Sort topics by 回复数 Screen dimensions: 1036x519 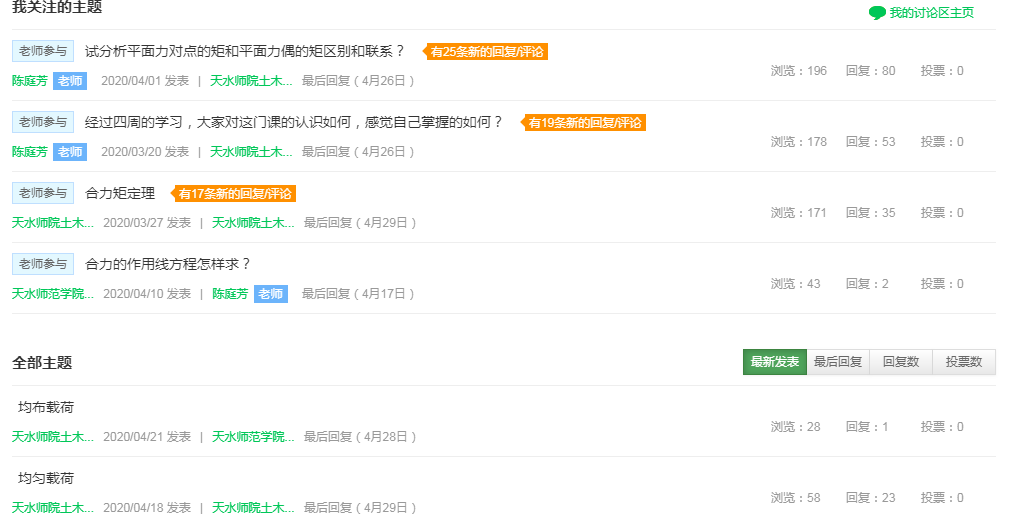pos(901,362)
